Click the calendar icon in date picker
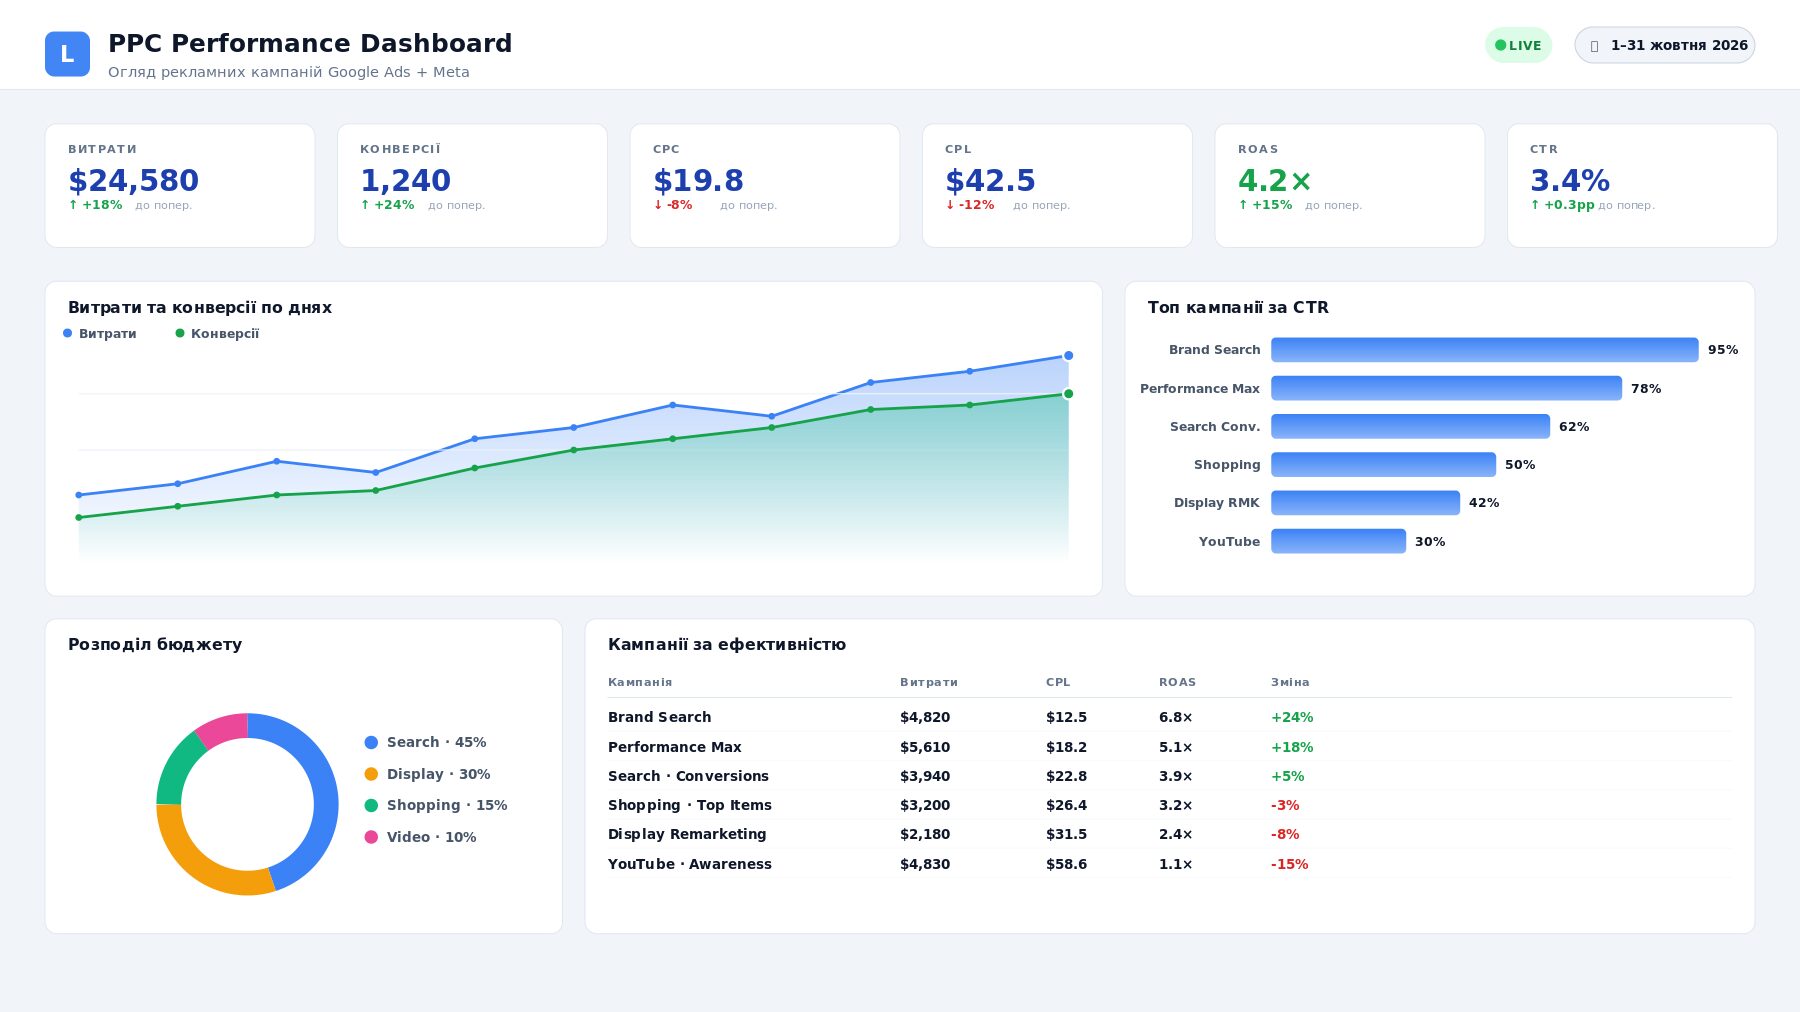1800x1012 pixels. tap(1594, 46)
